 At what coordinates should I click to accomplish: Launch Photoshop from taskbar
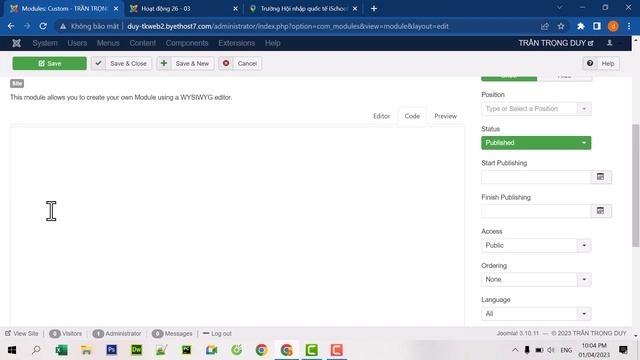tap(111, 350)
